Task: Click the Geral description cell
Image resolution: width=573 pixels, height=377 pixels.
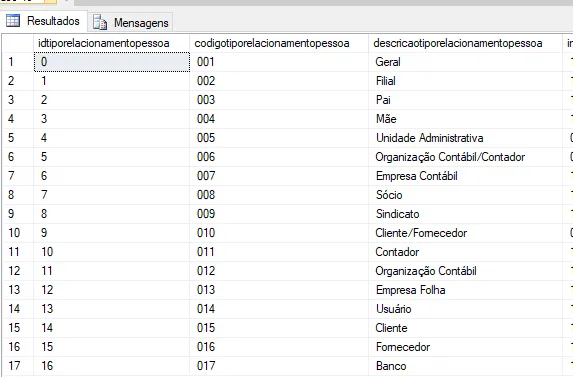Action: [466, 62]
